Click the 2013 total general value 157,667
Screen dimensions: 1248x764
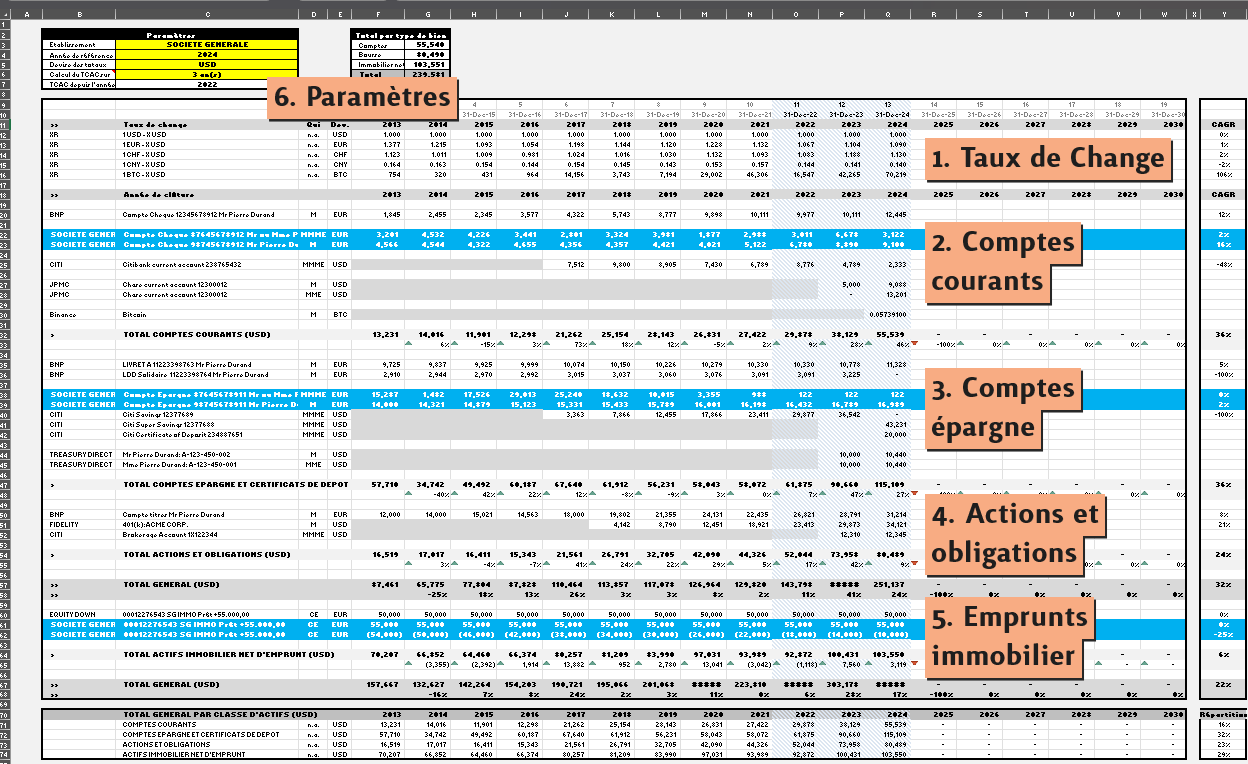379,684
